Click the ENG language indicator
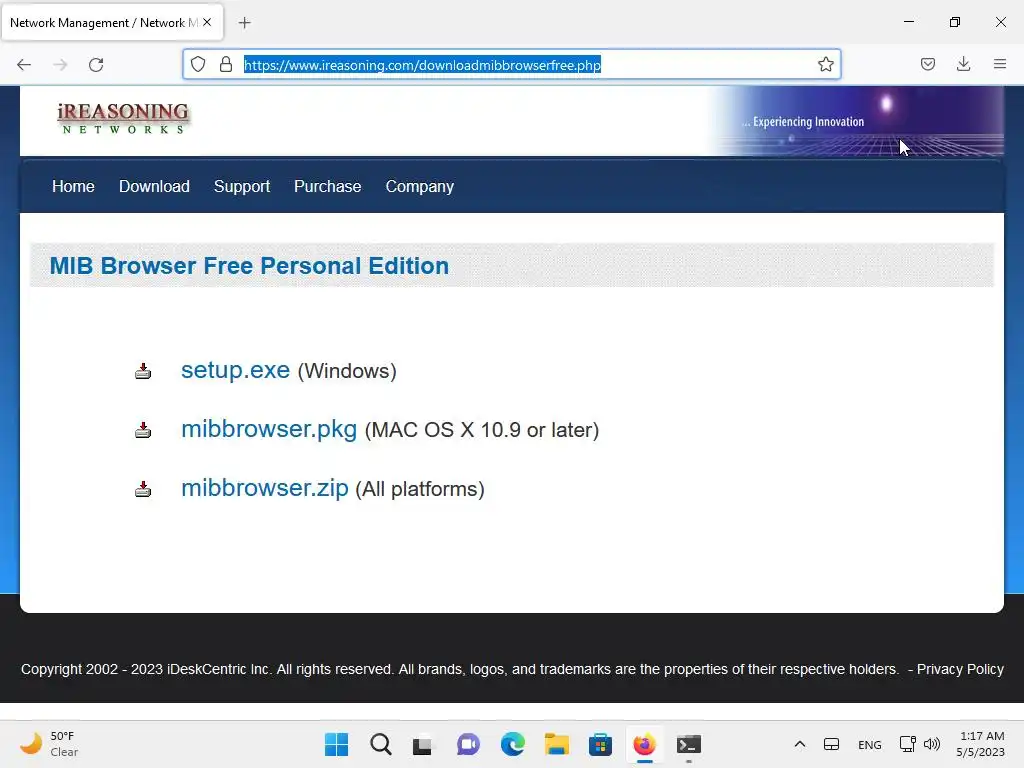Screen dimensions: 1024x768 [869, 745]
